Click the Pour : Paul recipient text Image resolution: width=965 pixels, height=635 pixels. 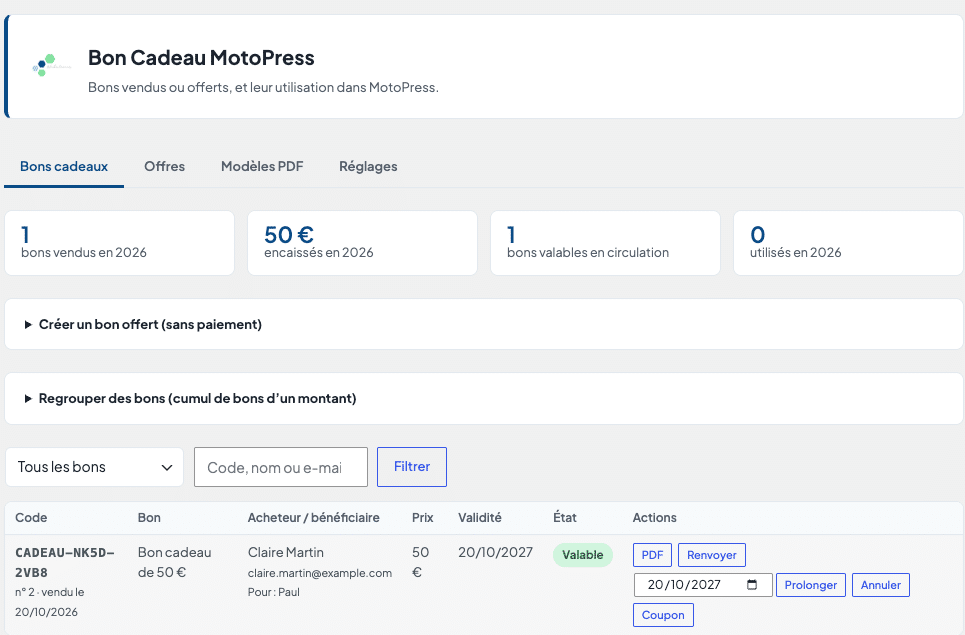(274, 592)
